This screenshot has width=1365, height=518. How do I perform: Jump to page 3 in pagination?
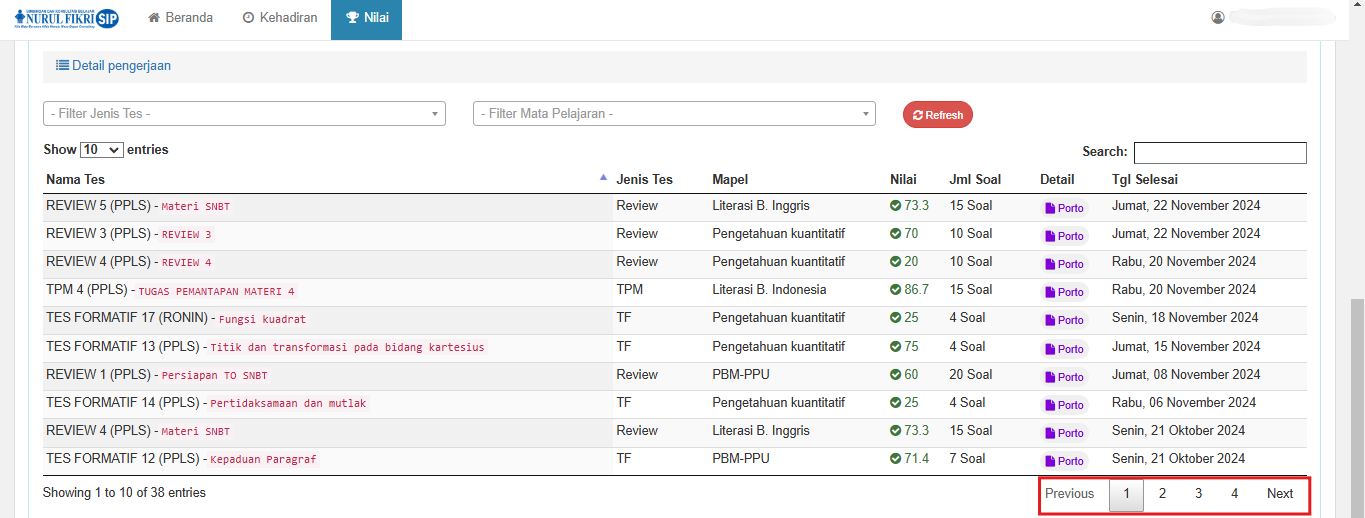pyautogui.click(x=1198, y=494)
